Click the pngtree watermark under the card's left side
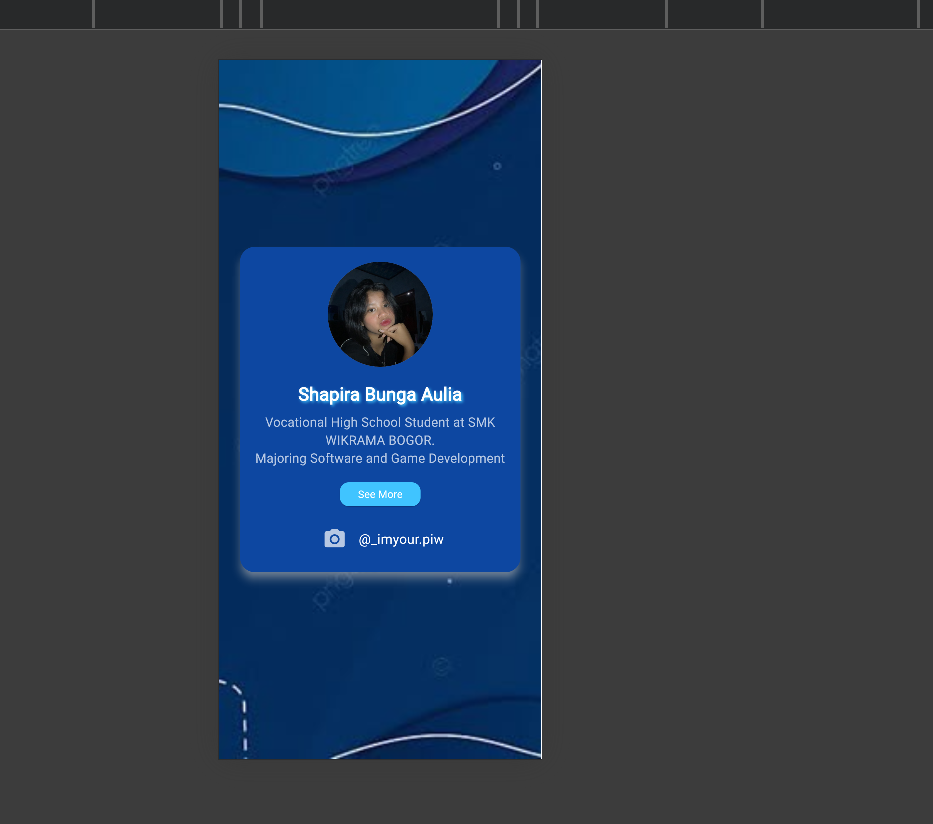The width and height of the screenshot is (933, 824). pos(333,592)
